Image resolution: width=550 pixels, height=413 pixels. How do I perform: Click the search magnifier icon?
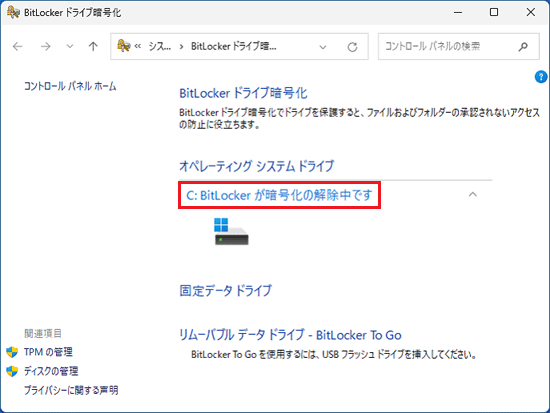pos(523,46)
